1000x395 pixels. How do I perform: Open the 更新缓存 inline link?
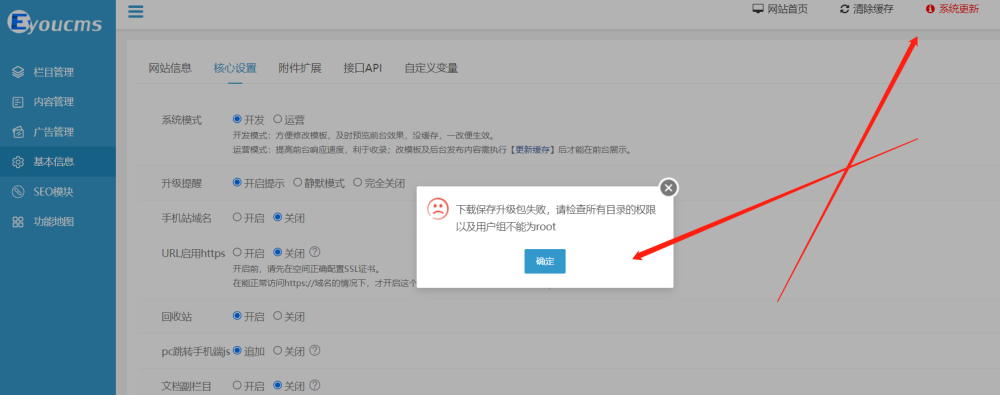533,150
